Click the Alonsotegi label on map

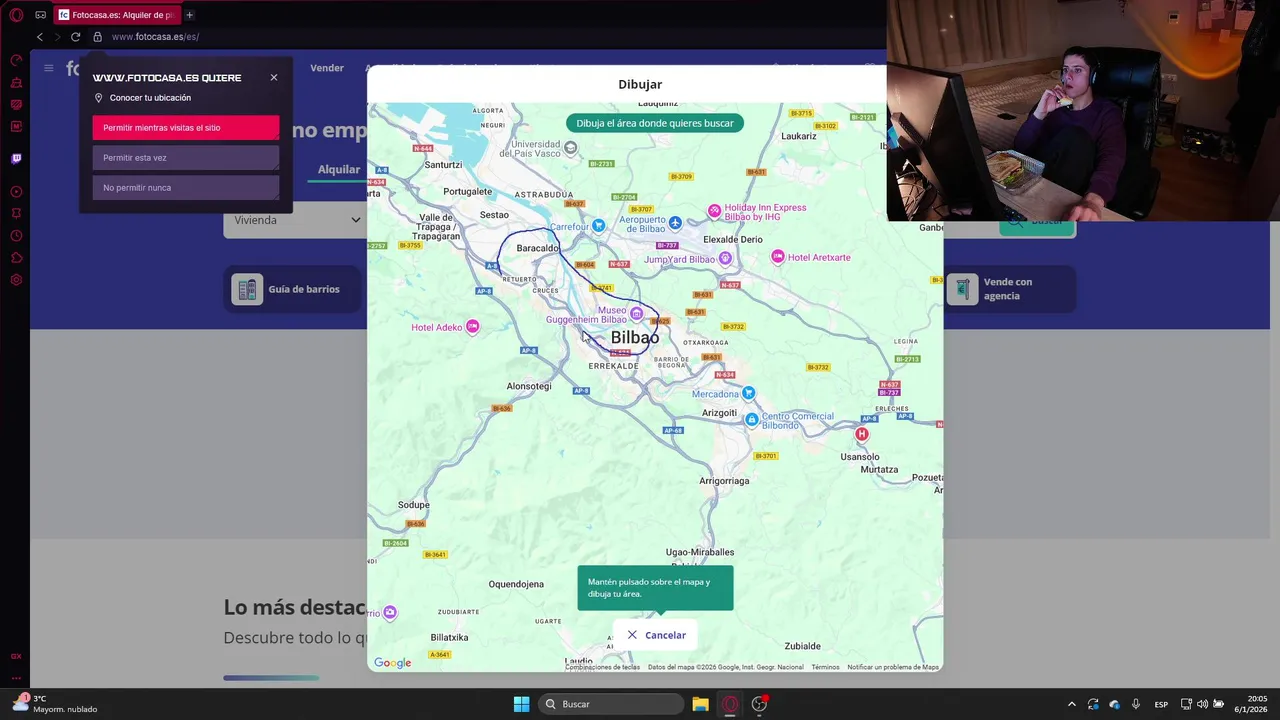(529, 386)
